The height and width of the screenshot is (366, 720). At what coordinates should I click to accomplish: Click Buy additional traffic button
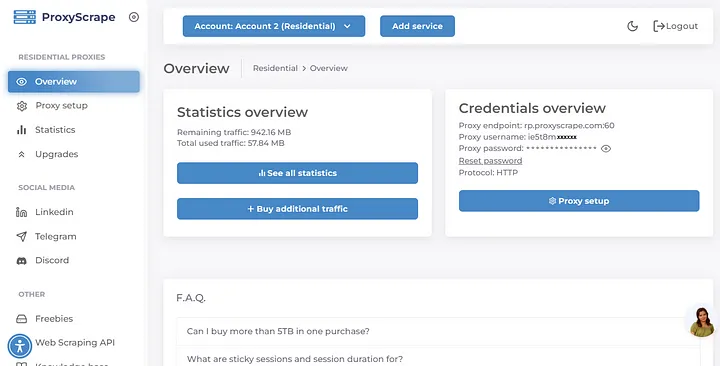(297, 209)
